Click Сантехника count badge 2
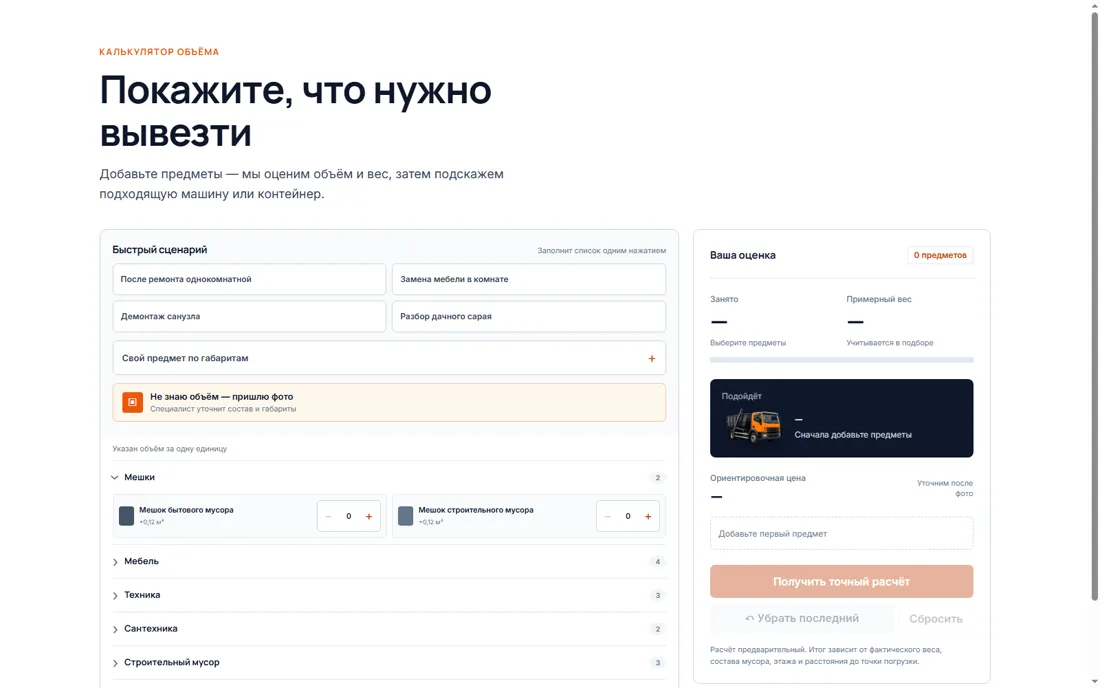1100x688 pixels. pyautogui.click(x=657, y=629)
